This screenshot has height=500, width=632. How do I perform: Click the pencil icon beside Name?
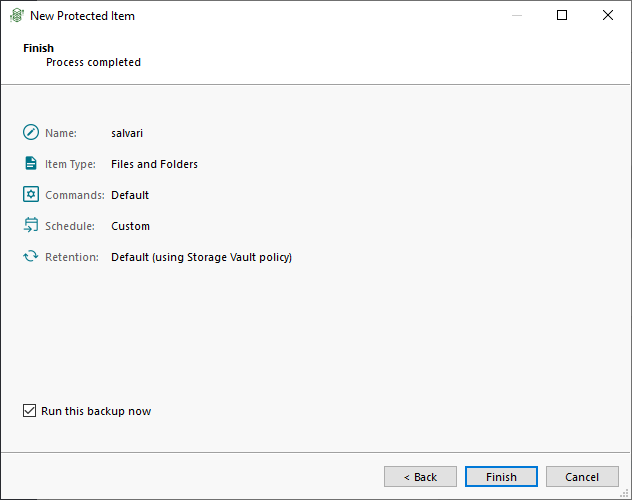click(31, 133)
